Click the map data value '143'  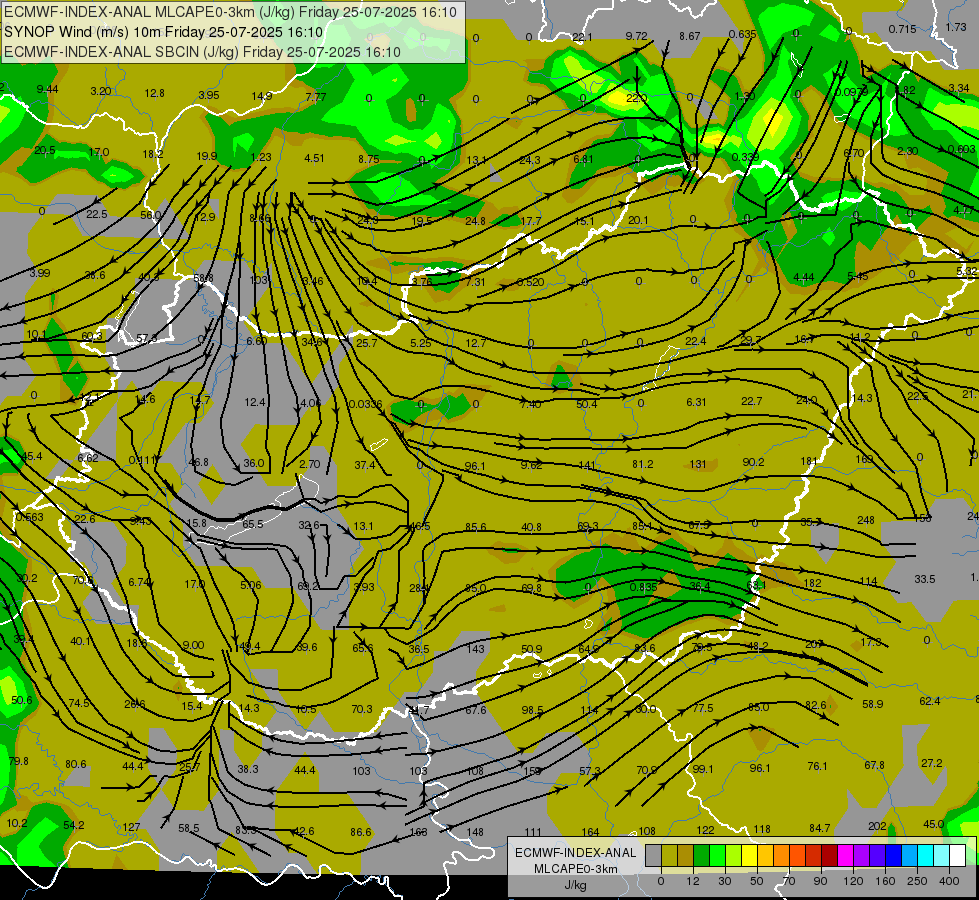[x=476, y=649]
